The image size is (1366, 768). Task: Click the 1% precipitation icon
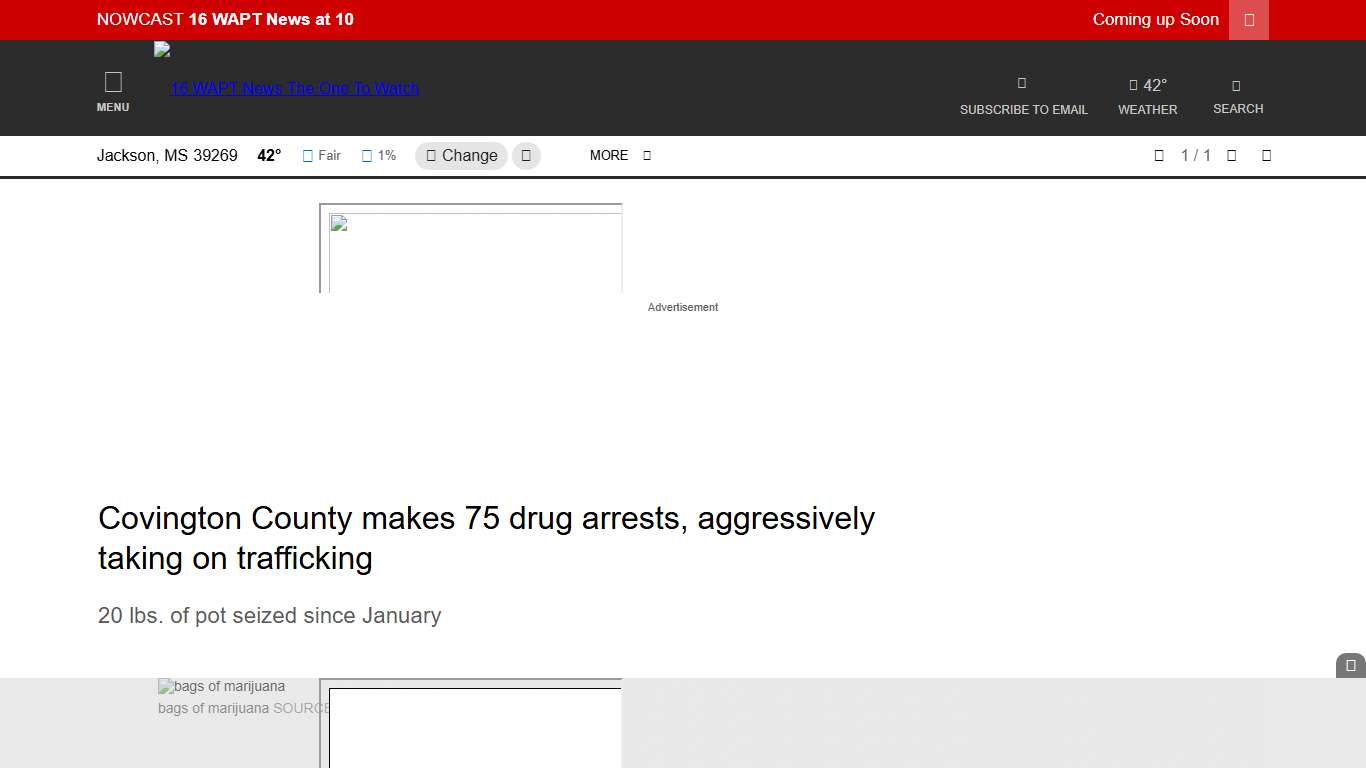367,156
